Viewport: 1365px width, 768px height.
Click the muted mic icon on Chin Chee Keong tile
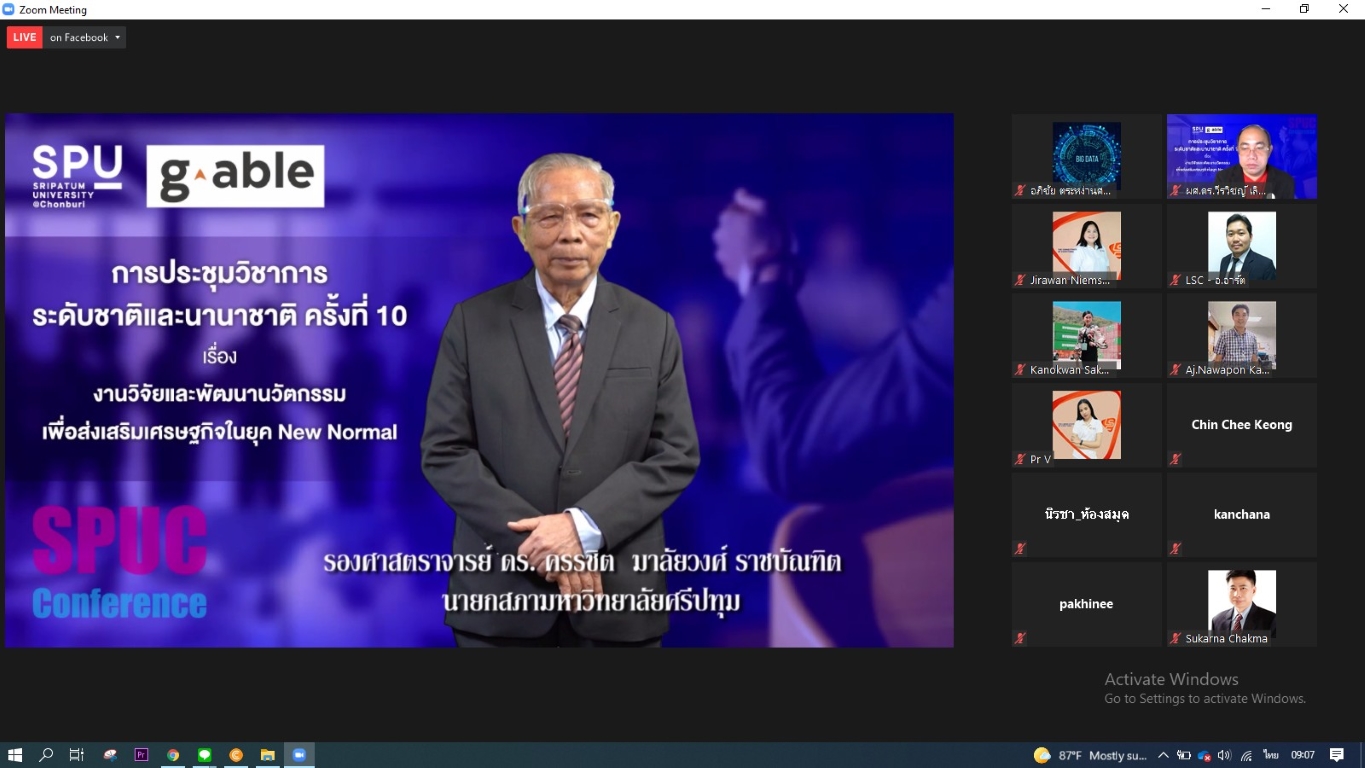click(x=1176, y=459)
